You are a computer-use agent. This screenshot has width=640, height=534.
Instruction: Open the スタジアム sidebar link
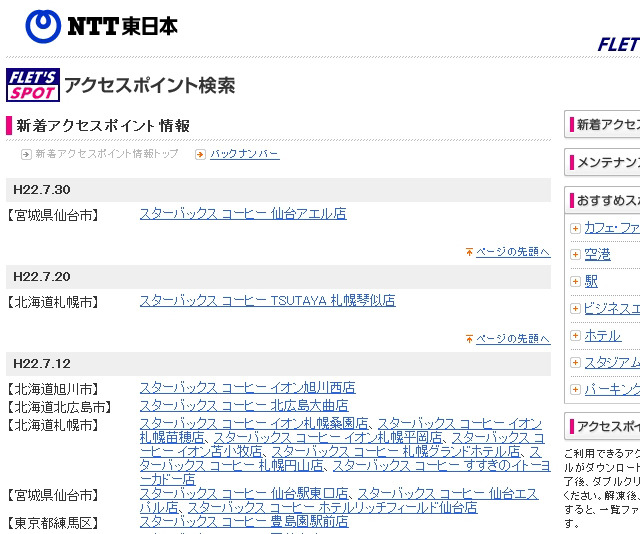coord(612,363)
